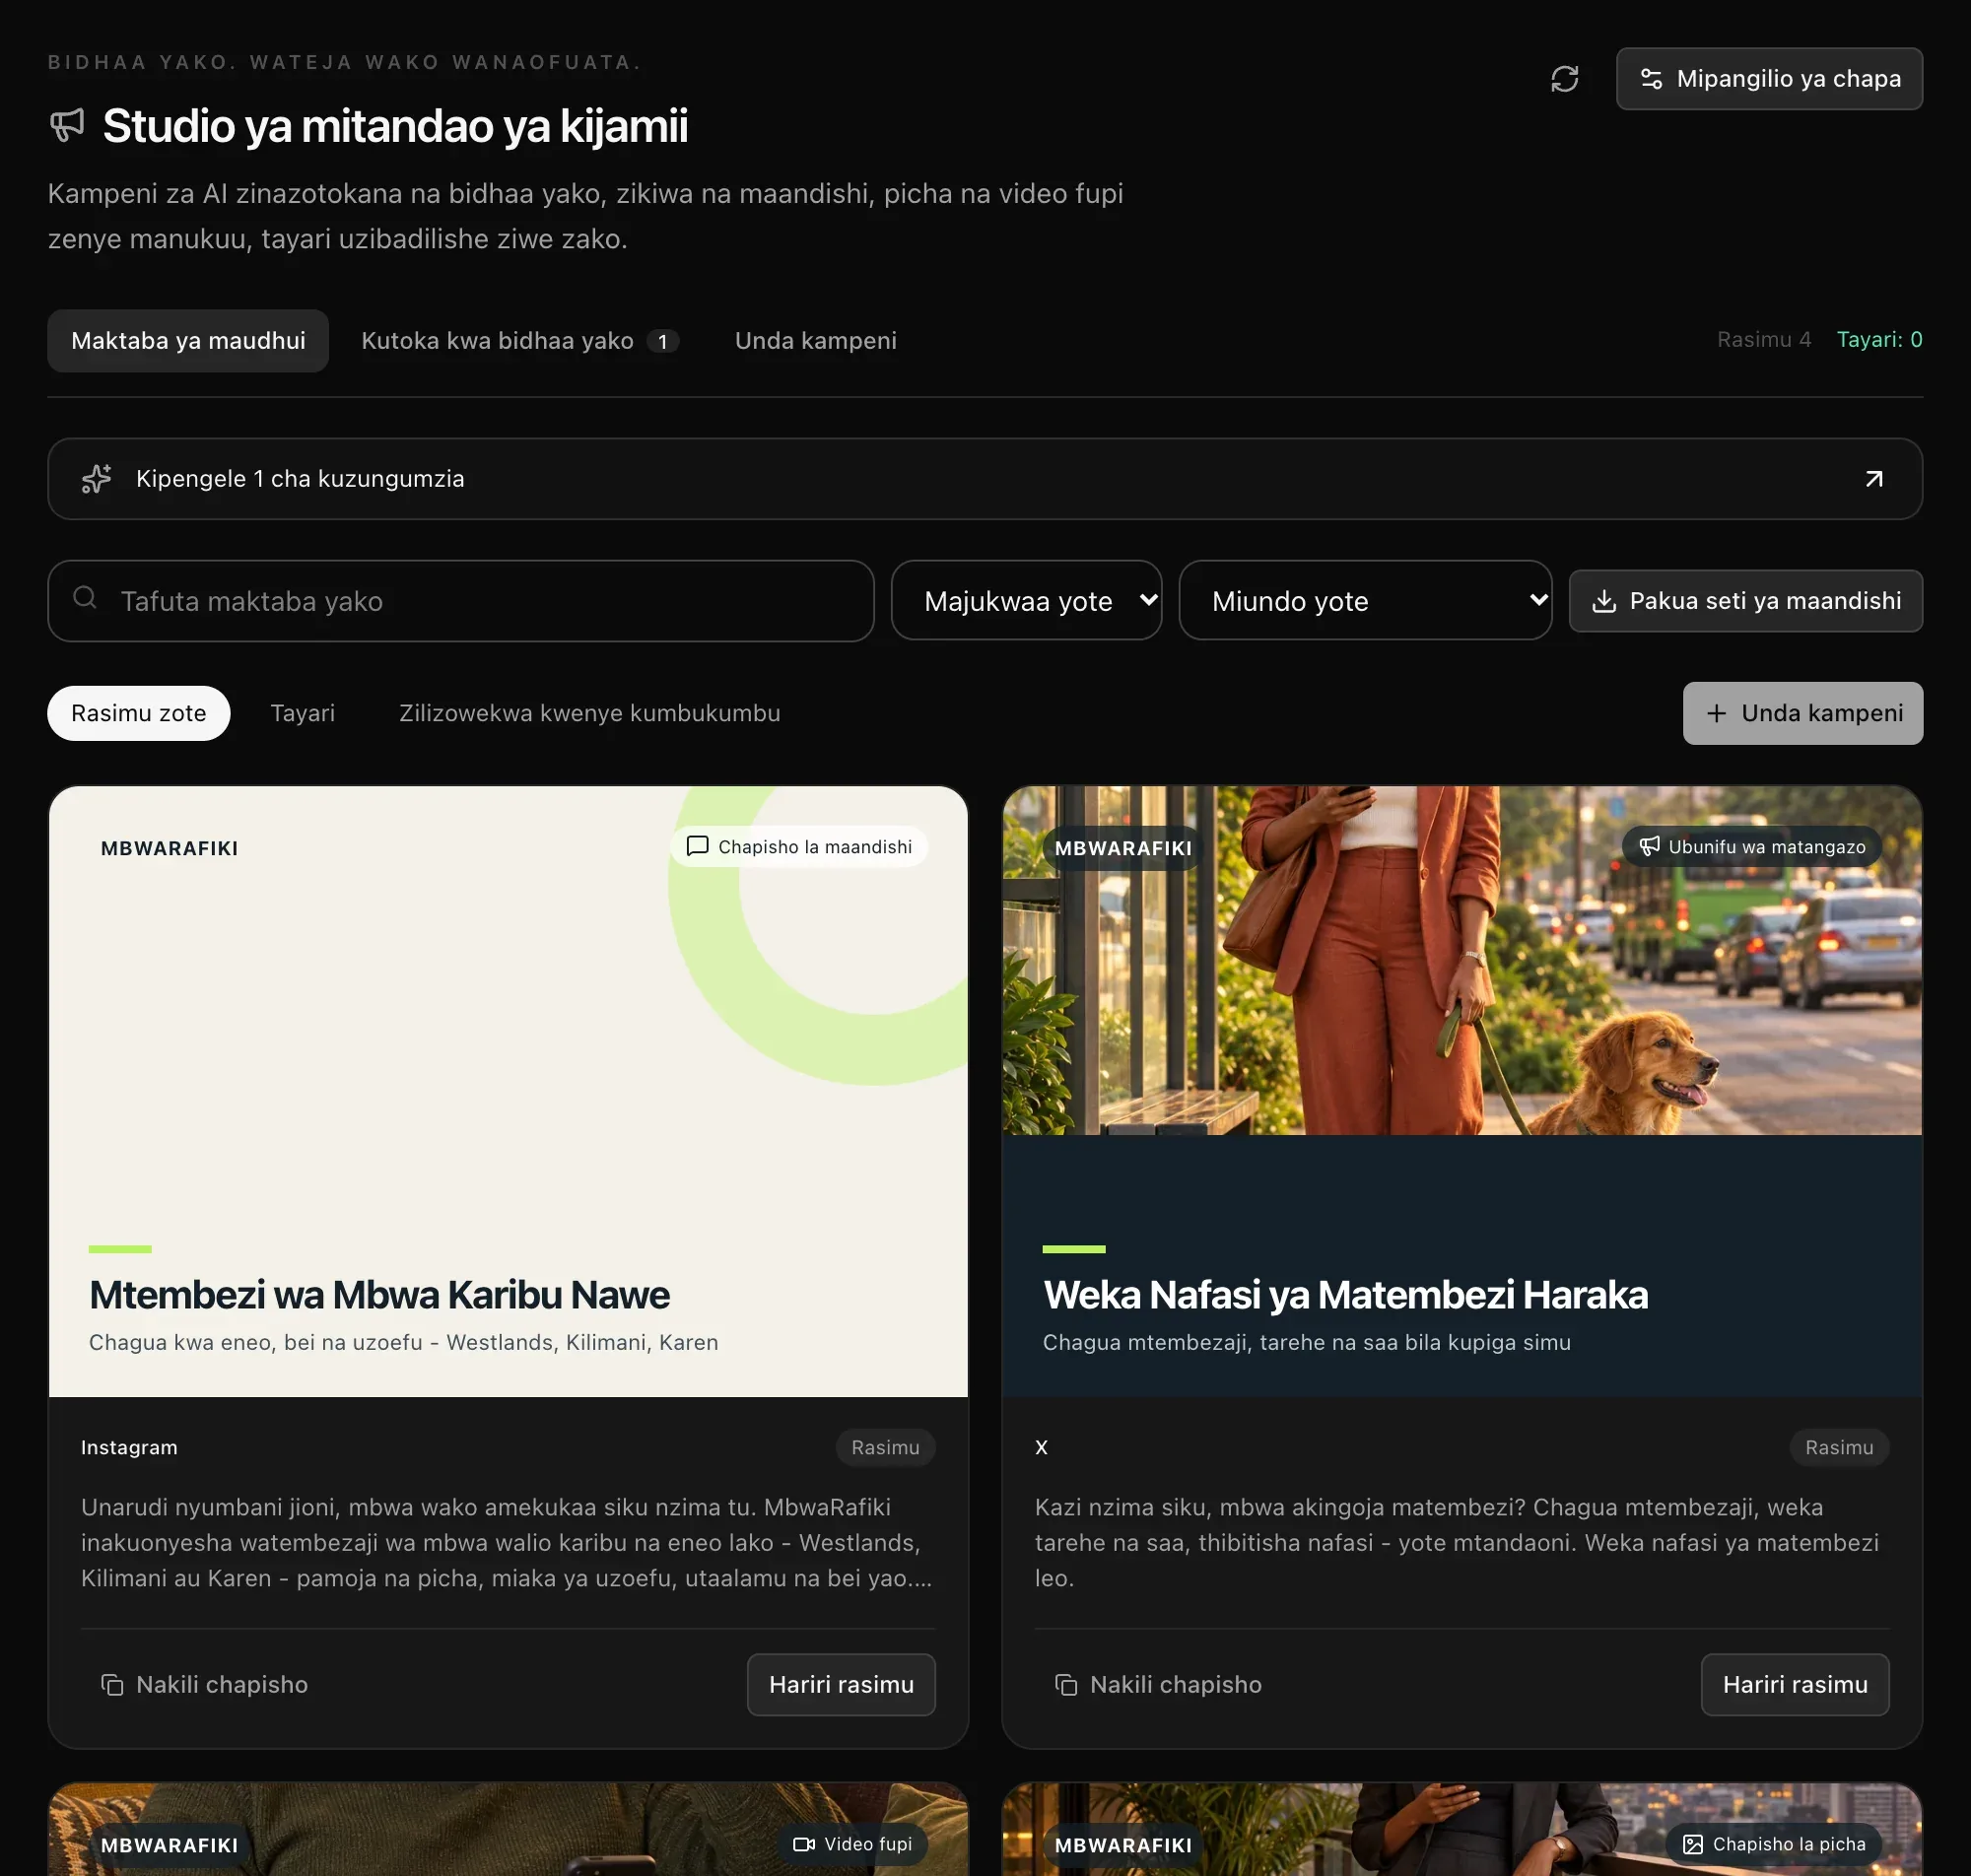Screen dimensions: 1971x1876
Task: Click the gray Unda kampeni plus button
Action: point(1802,713)
